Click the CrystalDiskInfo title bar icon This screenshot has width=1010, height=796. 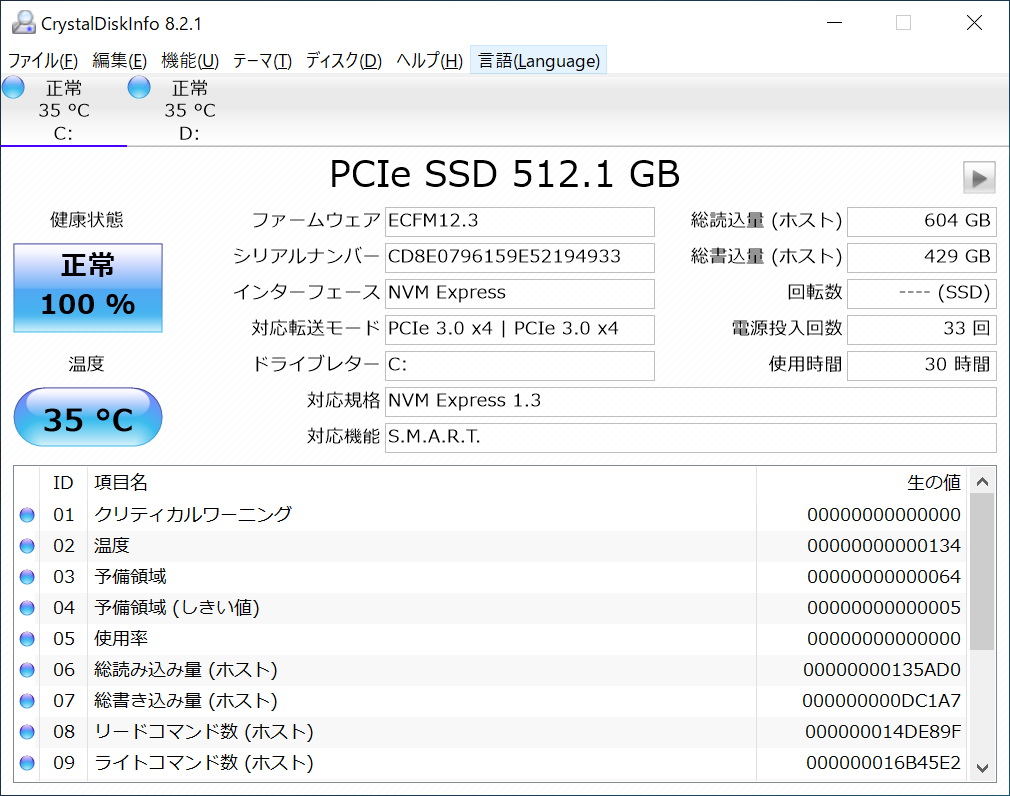22,21
